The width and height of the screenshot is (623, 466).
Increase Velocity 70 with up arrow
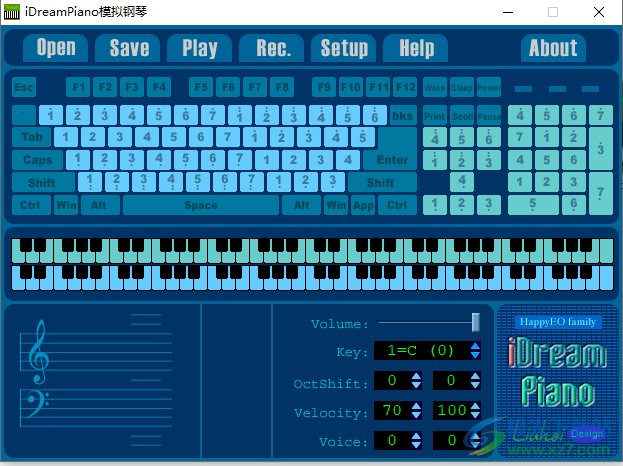[x=416, y=406]
